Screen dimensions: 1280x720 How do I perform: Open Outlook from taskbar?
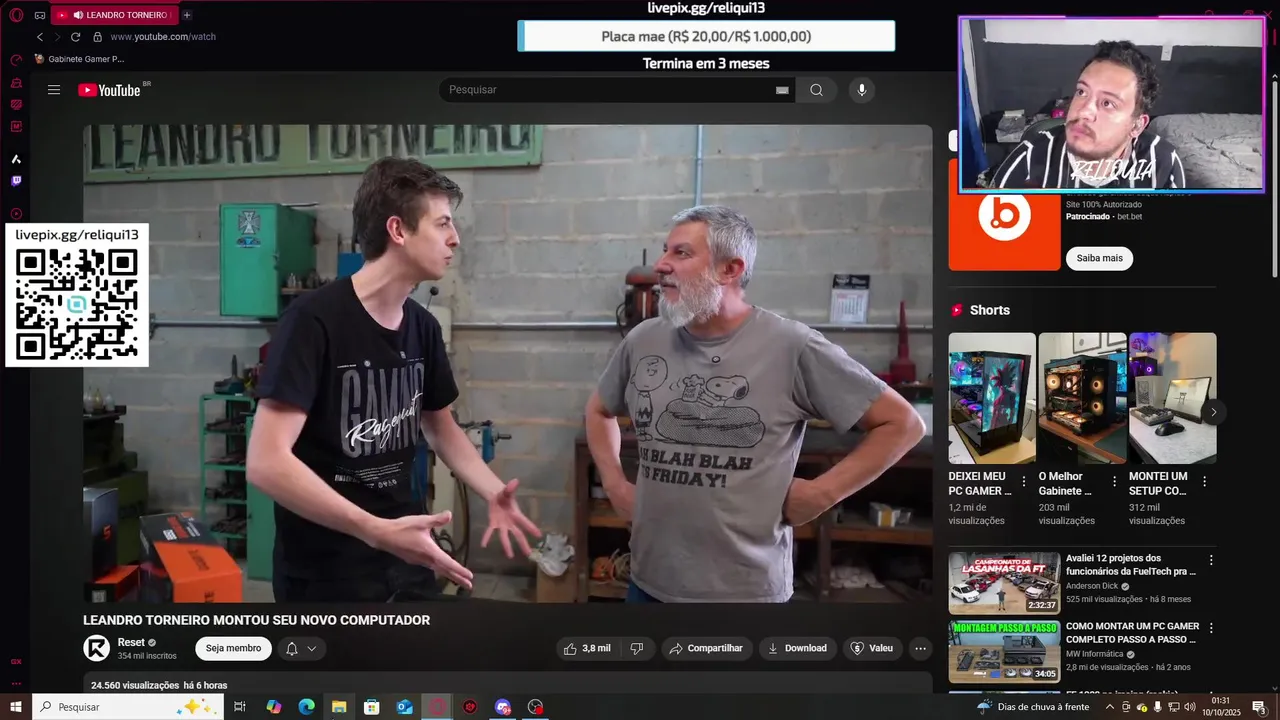pos(404,707)
